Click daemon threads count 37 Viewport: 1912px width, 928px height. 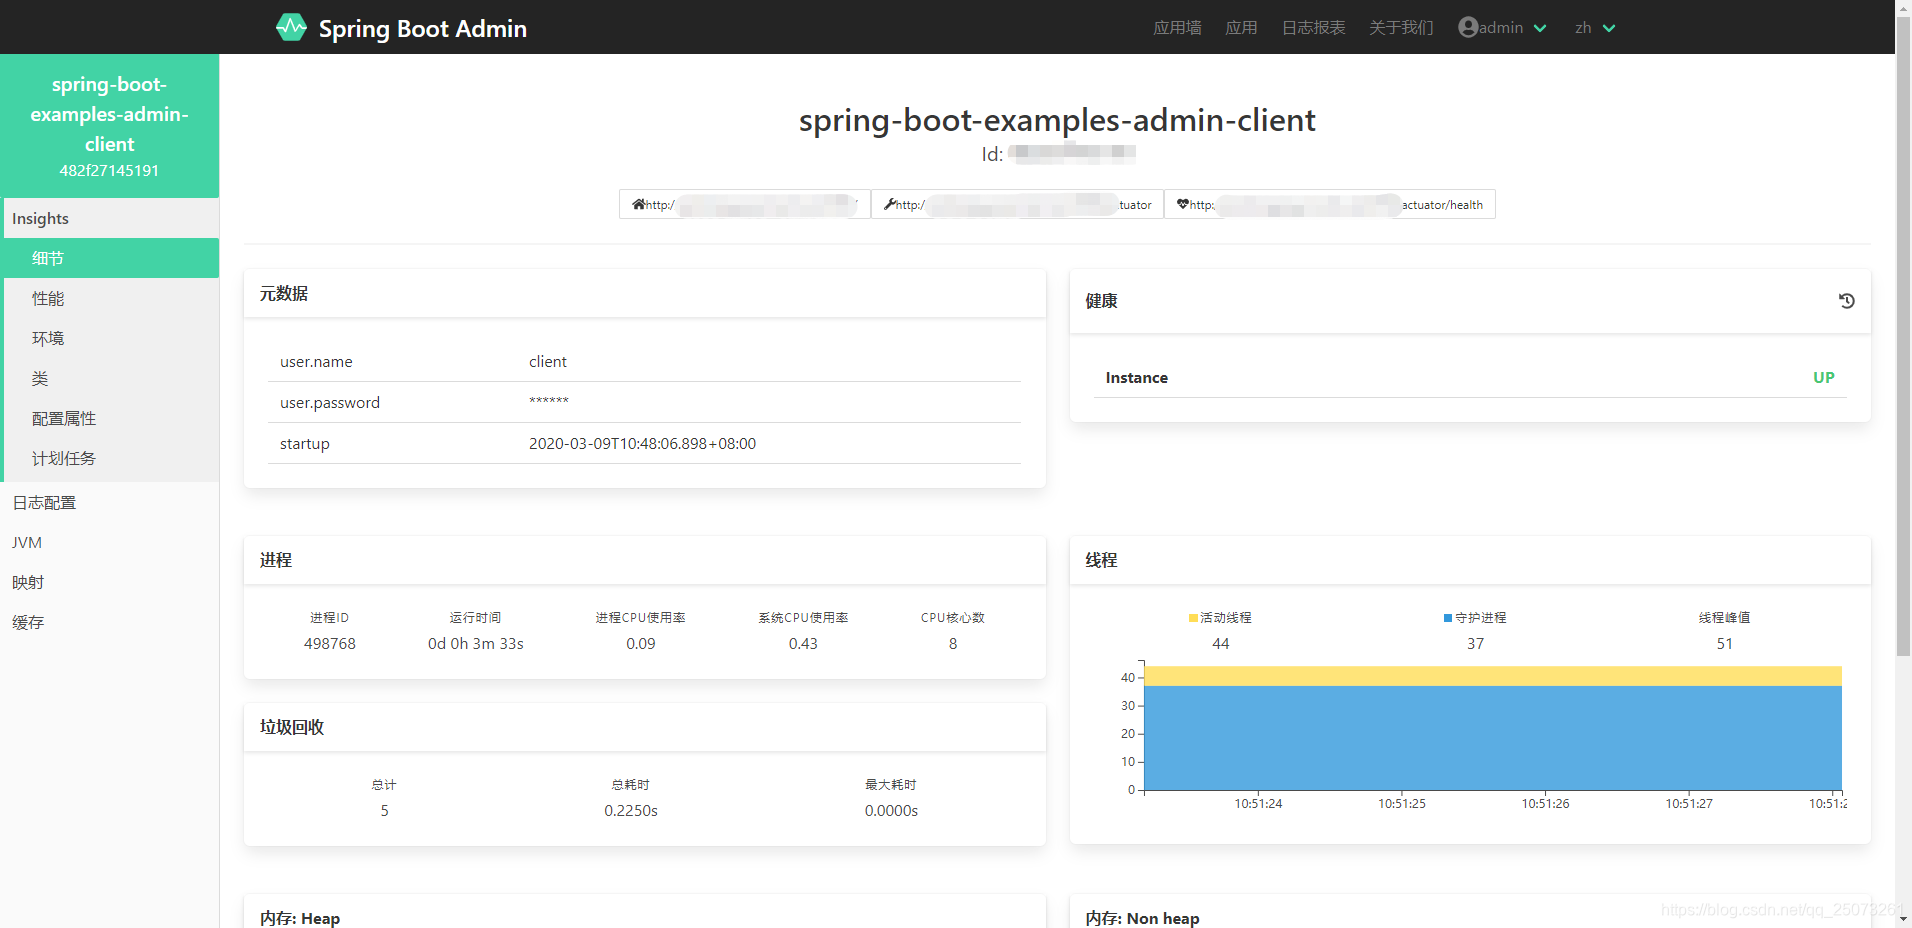[1476, 643]
